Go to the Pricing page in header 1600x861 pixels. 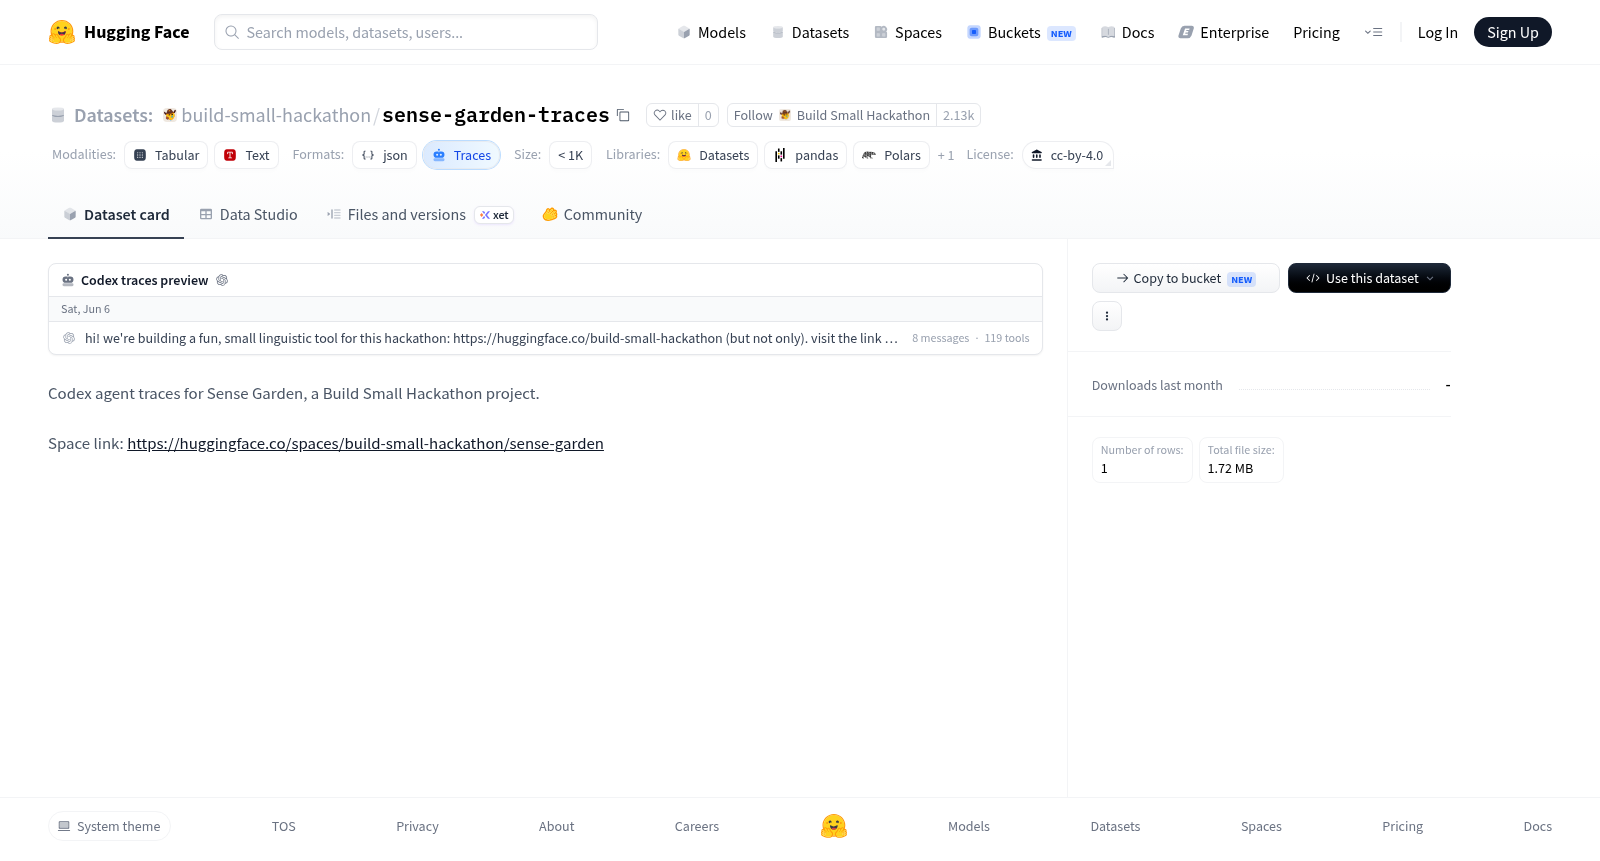(x=1316, y=32)
